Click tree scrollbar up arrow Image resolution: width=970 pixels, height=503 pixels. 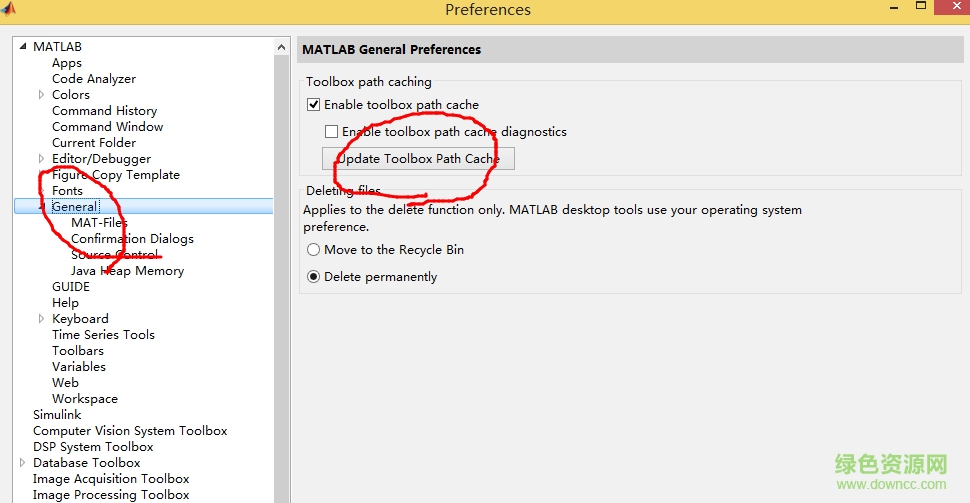point(281,47)
